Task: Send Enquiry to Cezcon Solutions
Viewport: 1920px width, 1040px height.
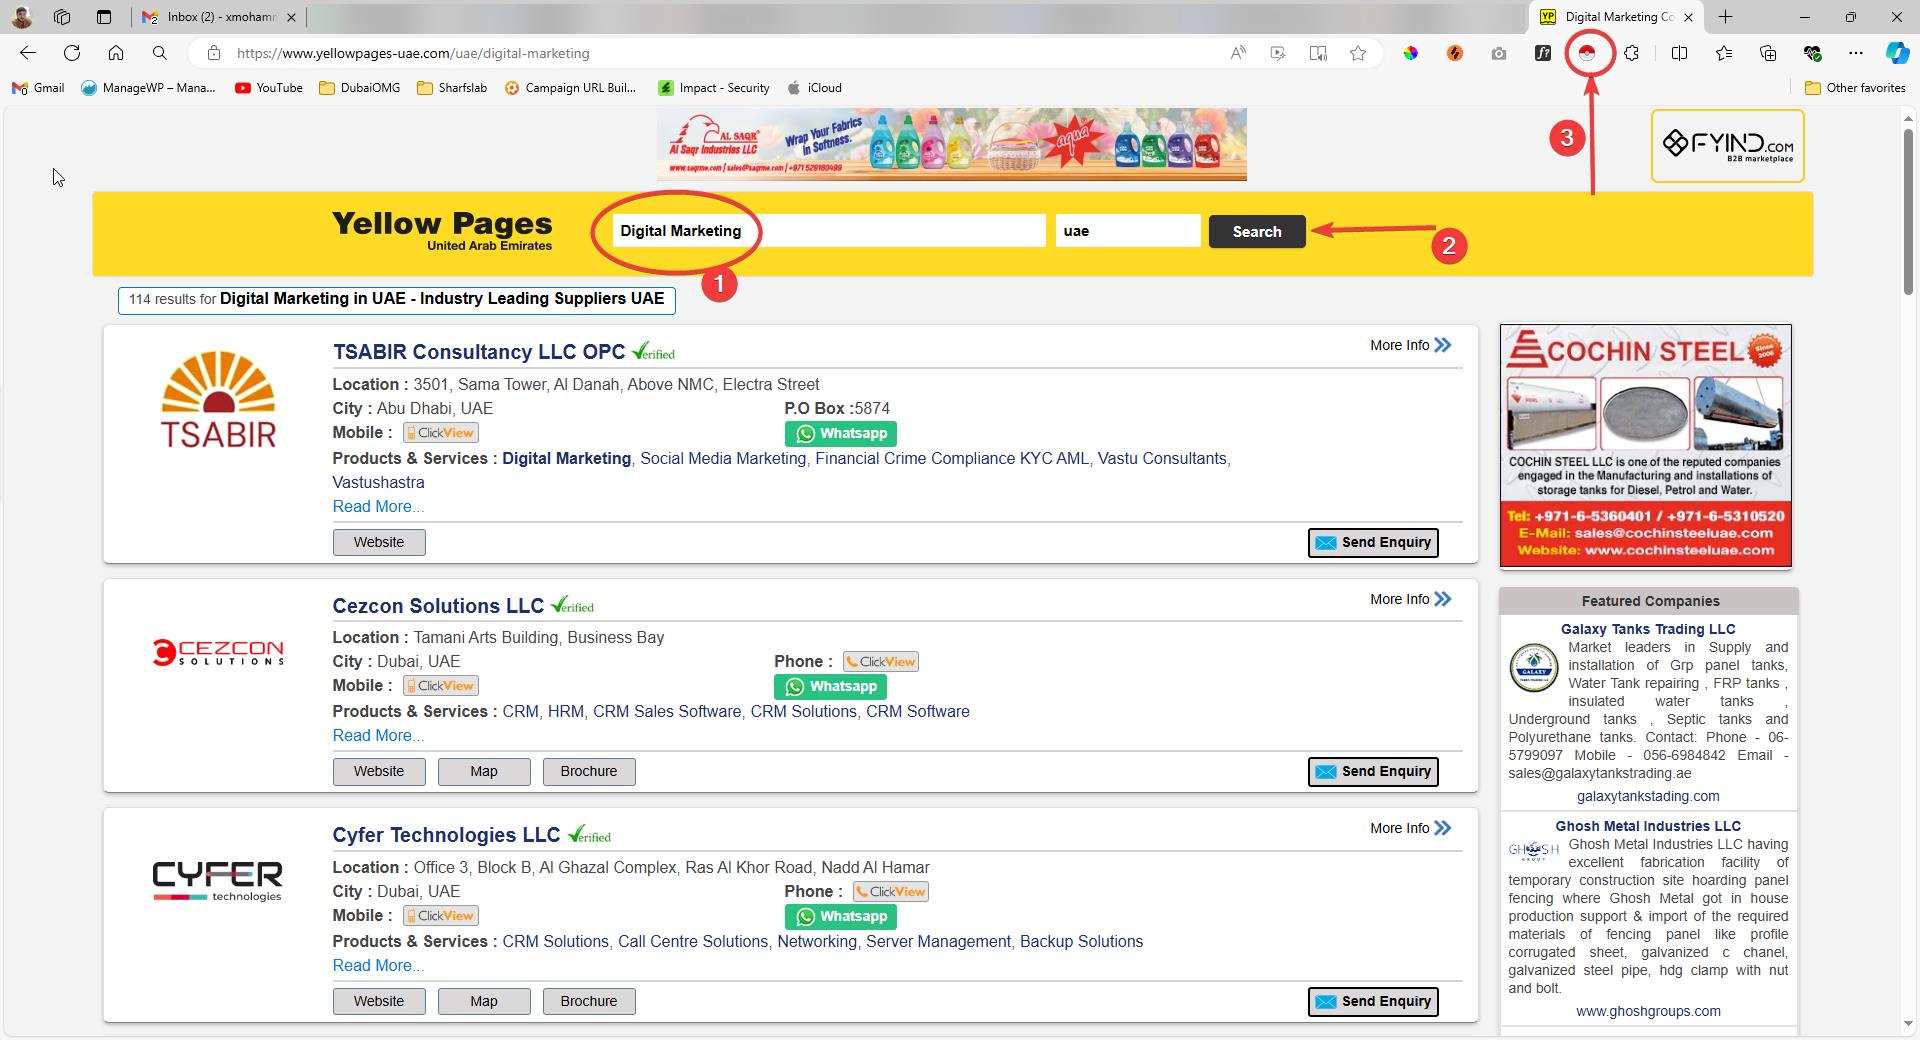Action: pos(1373,771)
